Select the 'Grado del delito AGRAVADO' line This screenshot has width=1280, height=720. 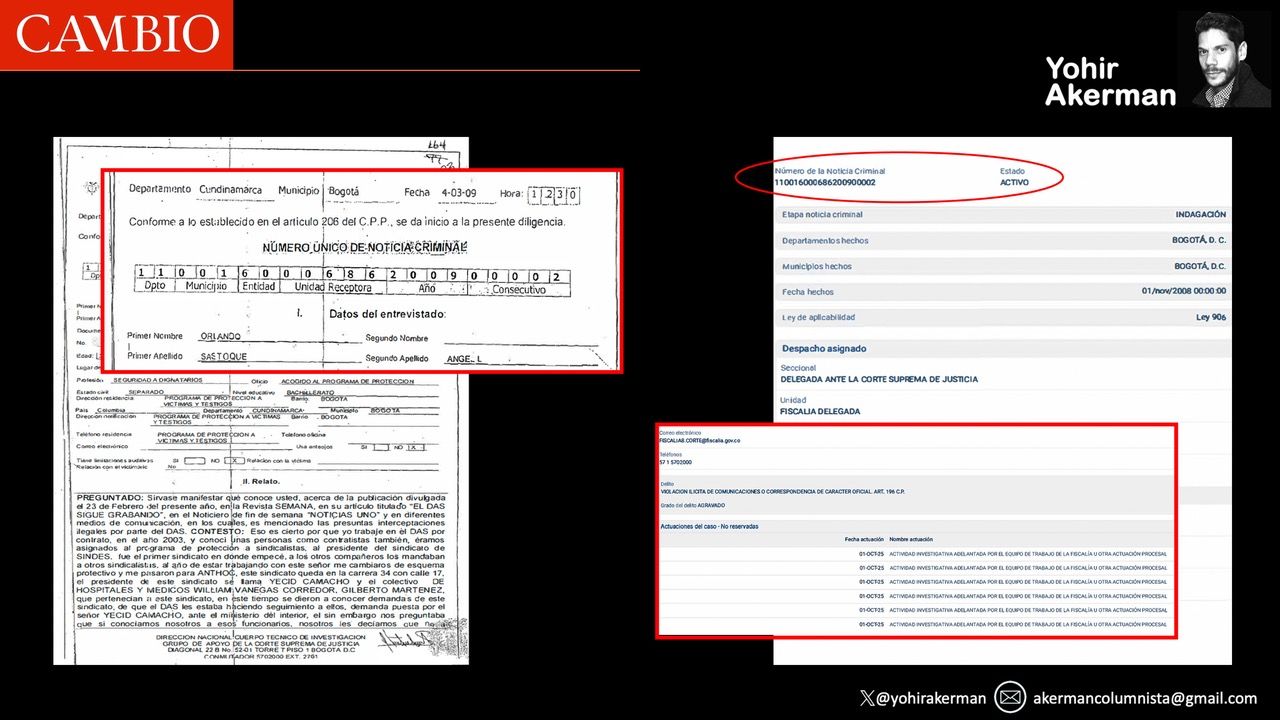coord(692,507)
